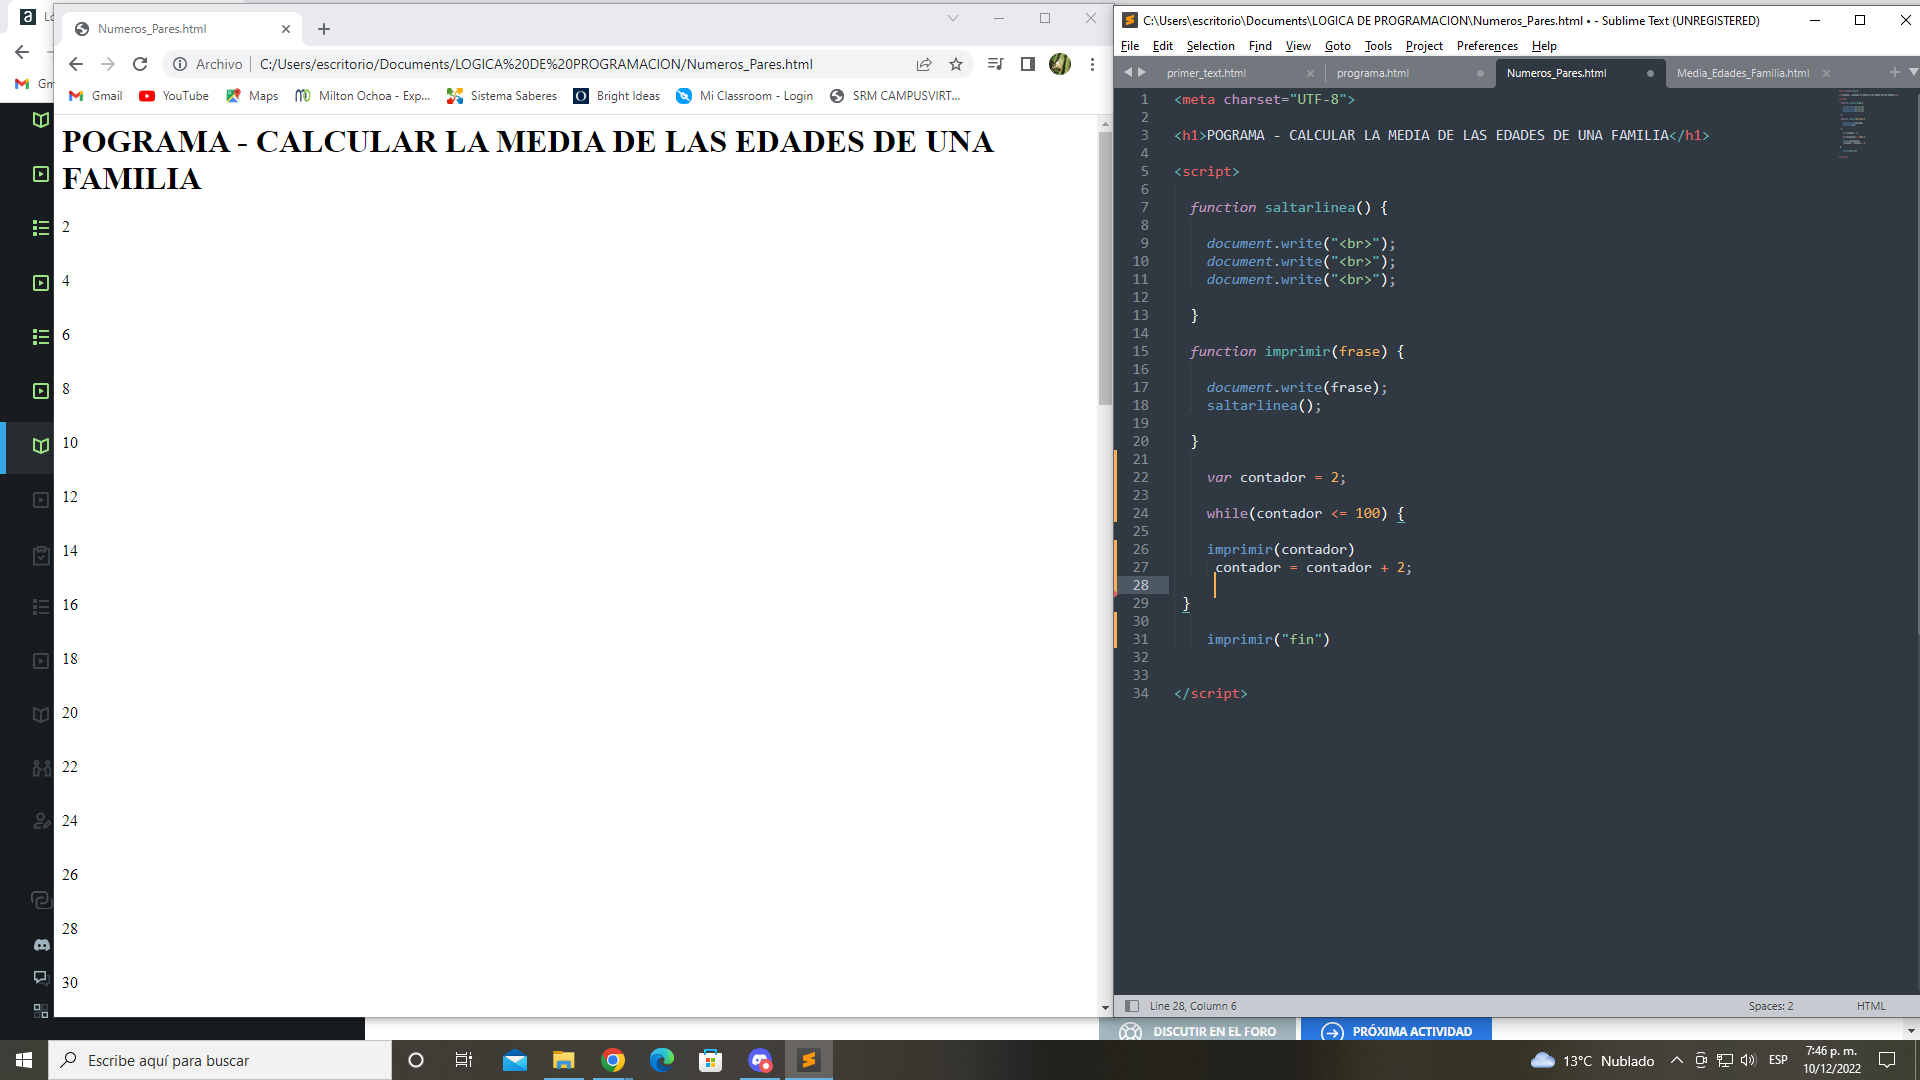This screenshot has height=1080, width=1920.
Task: Close the primer_text.html tab
Action: tap(1310, 73)
